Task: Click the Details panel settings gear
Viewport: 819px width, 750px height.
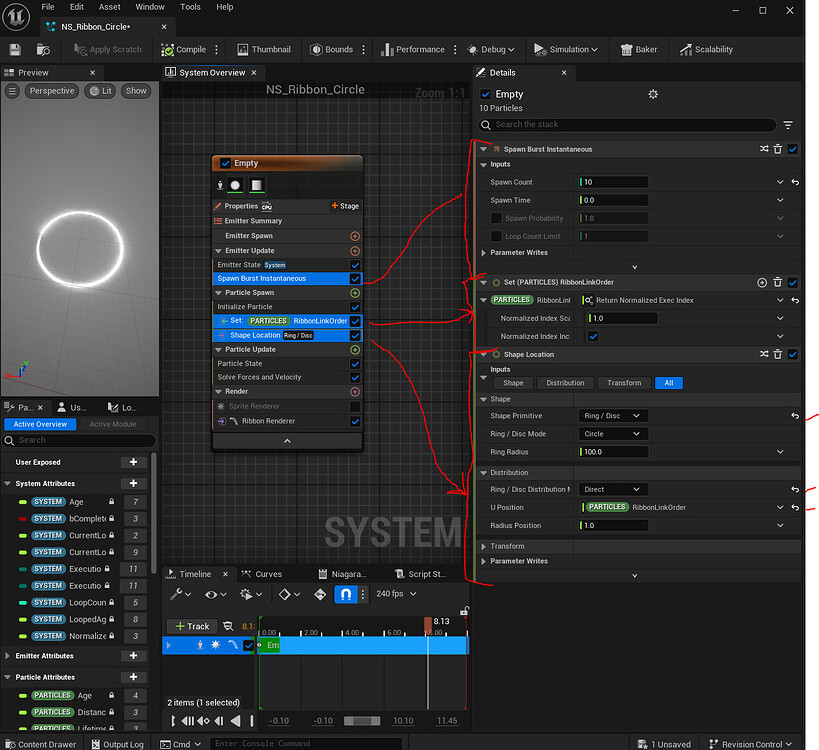Action: (x=653, y=93)
